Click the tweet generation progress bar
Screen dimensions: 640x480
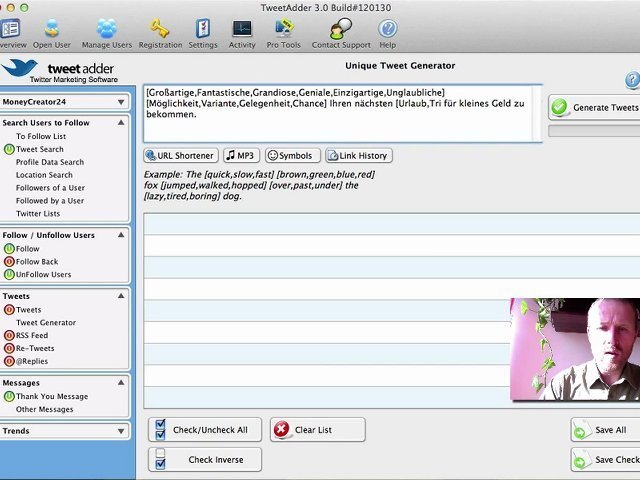click(x=594, y=130)
